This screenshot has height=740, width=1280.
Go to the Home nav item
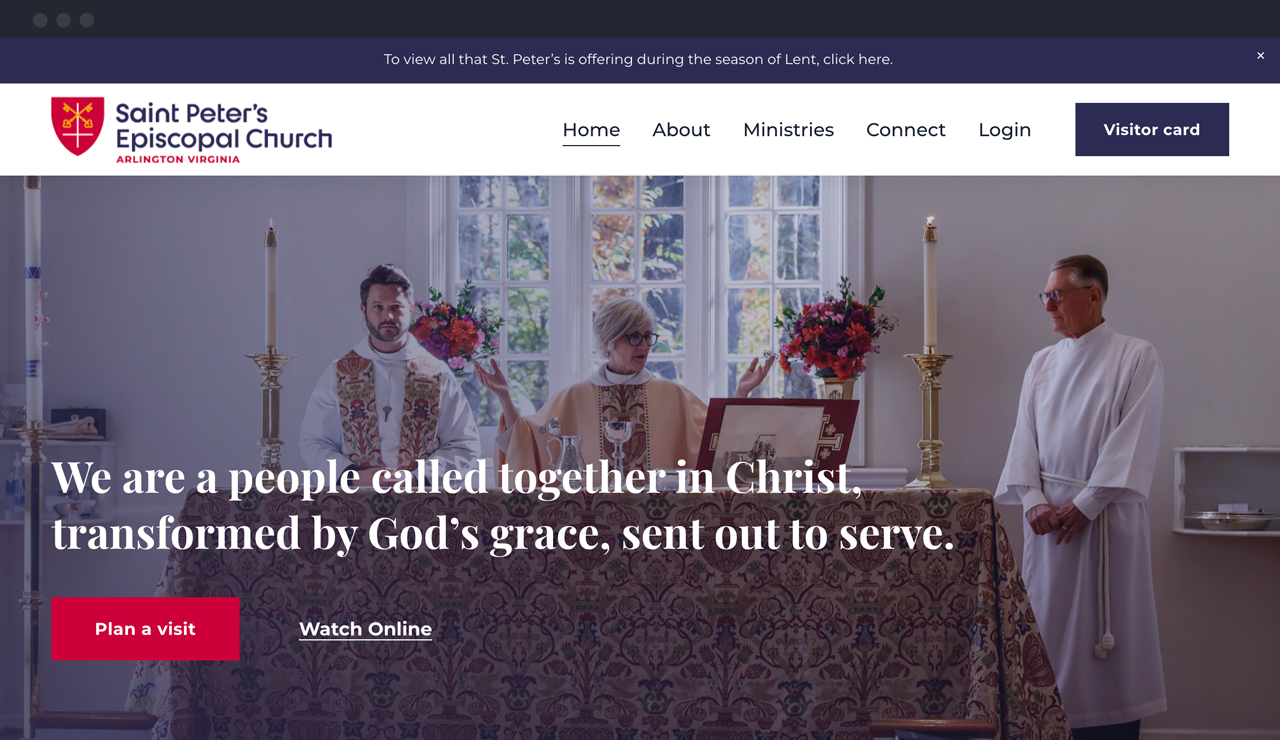click(x=591, y=130)
